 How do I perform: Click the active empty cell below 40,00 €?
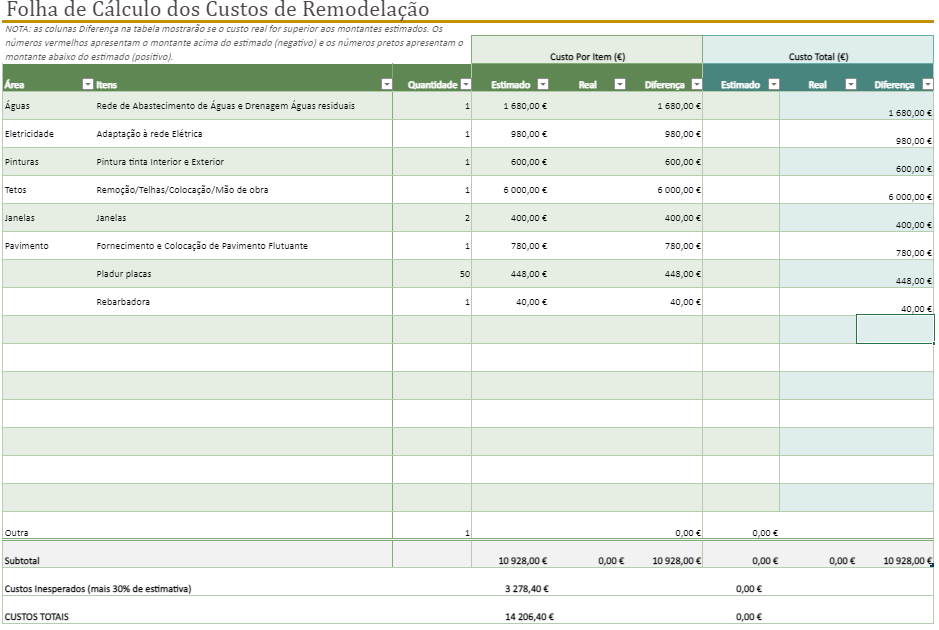point(895,329)
